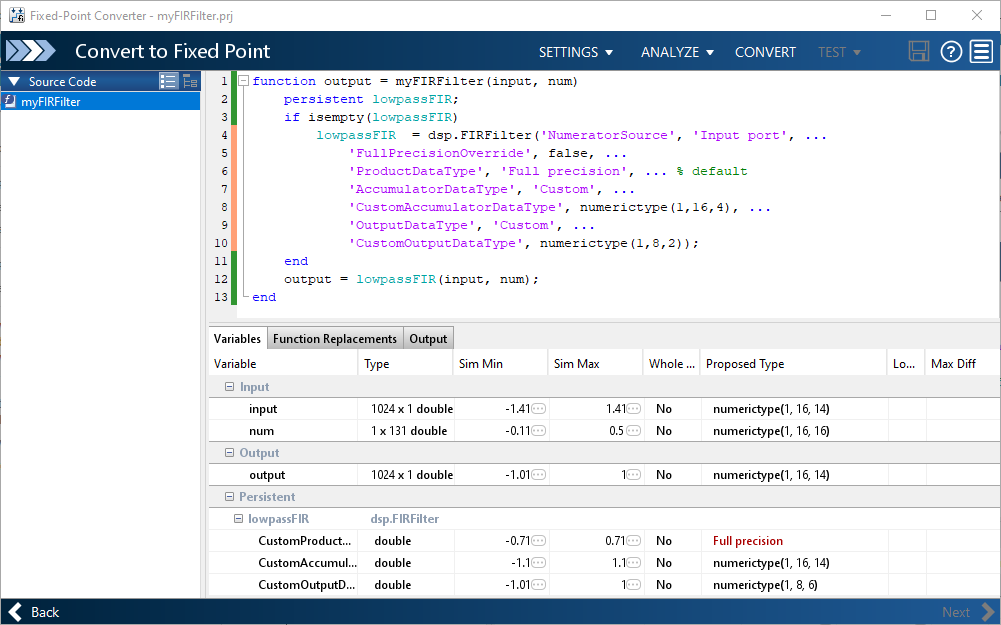Switch to the Function Replacements tab

click(335, 338)
